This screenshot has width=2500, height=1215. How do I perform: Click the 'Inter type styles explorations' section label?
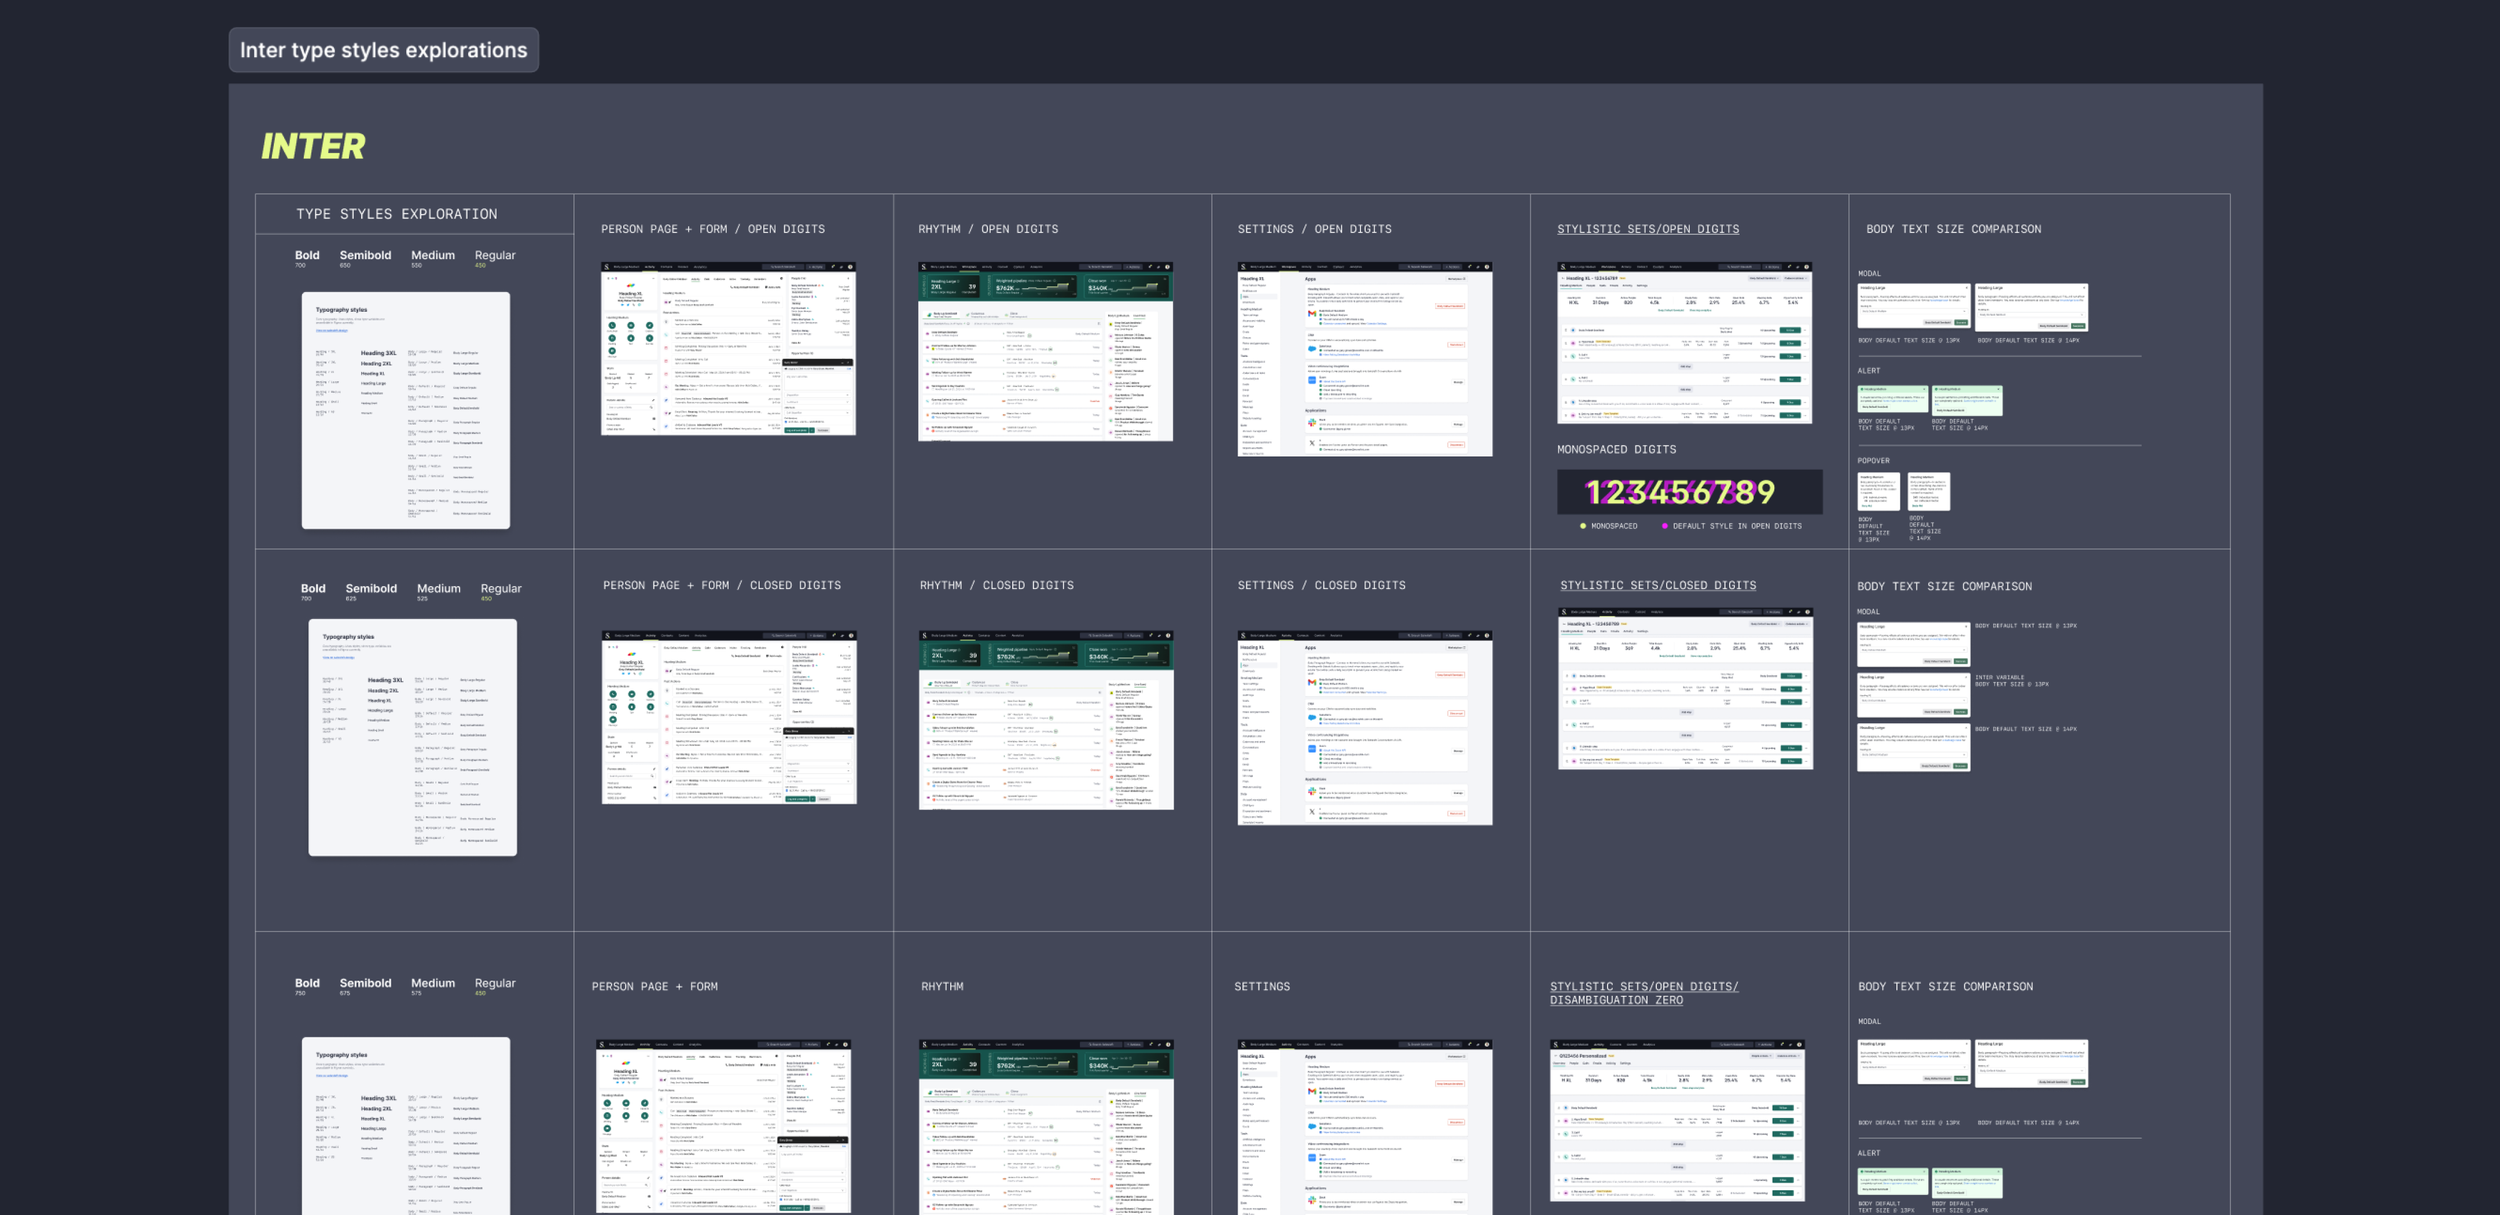383,50
